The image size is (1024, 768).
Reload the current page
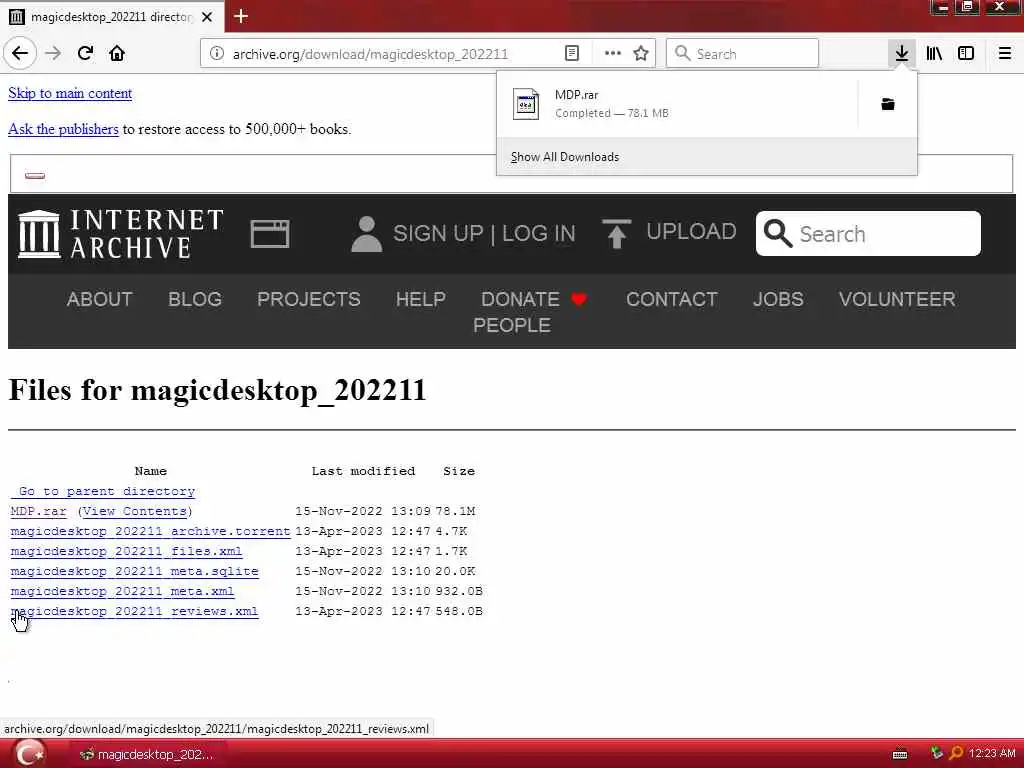[86, 54]
